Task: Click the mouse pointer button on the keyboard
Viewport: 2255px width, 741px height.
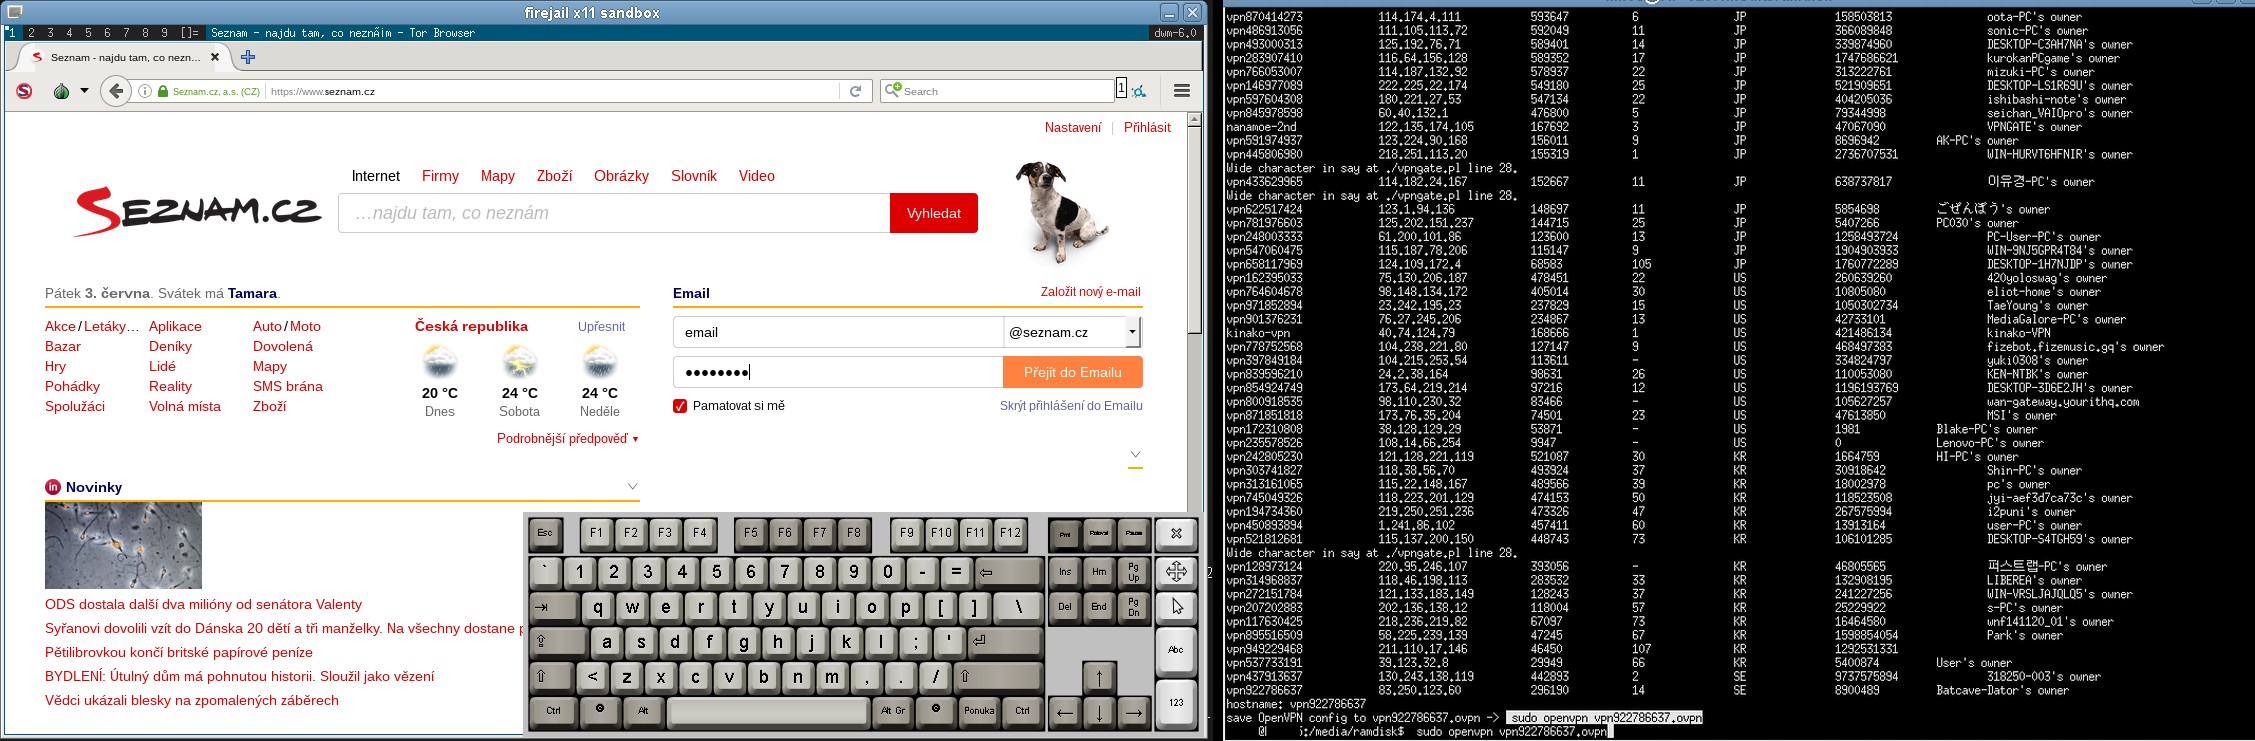Action: click(1177, 606)
